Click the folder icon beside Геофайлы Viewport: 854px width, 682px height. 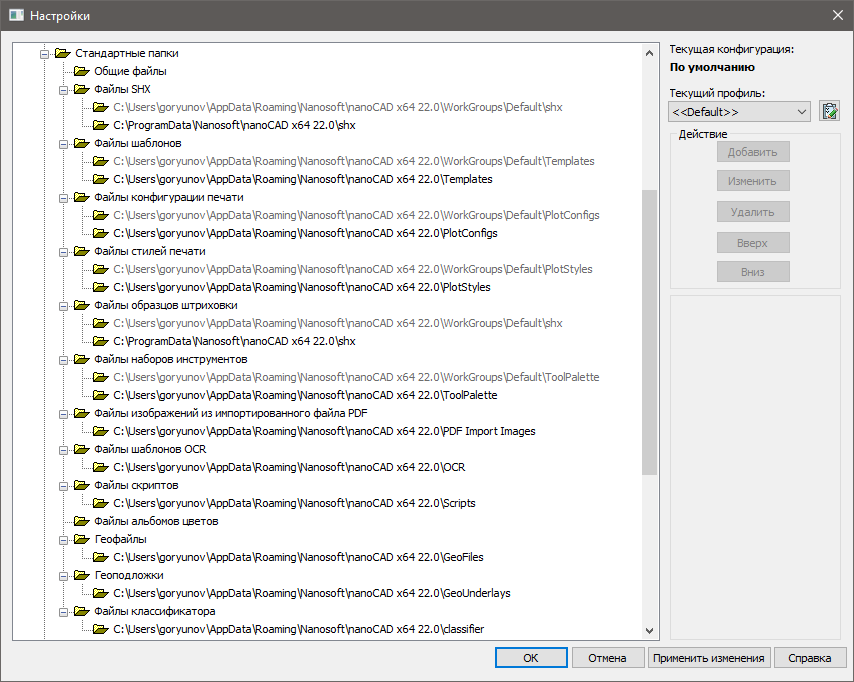click(x=82, y=540)
